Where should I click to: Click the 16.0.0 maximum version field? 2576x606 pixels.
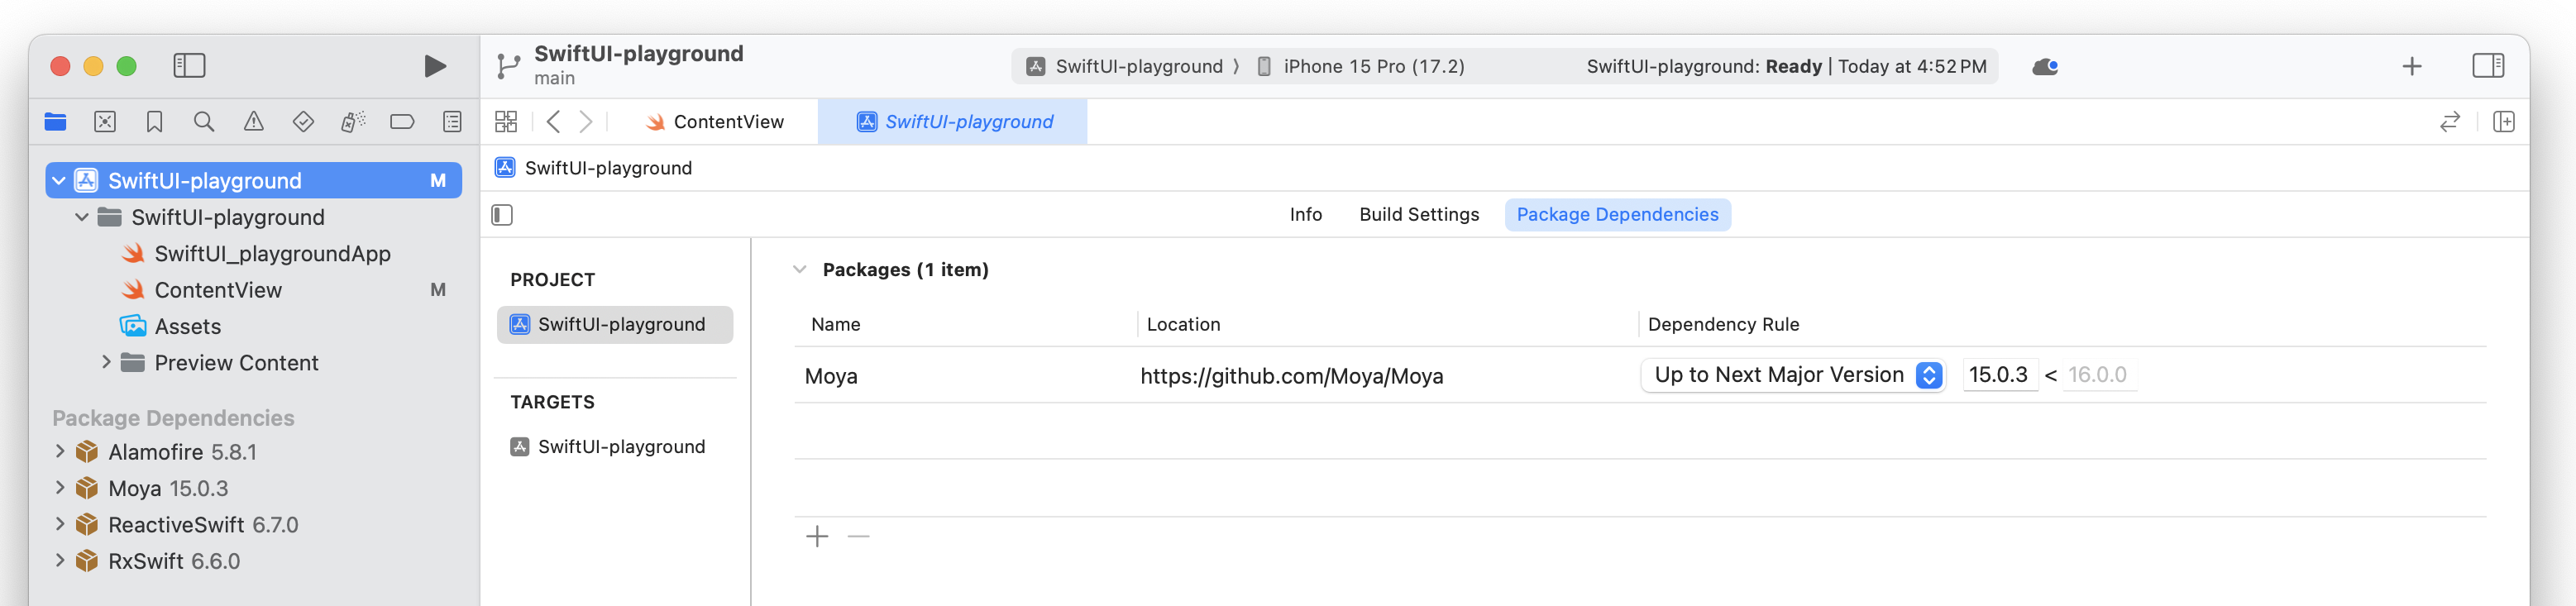pos(2099,375)
